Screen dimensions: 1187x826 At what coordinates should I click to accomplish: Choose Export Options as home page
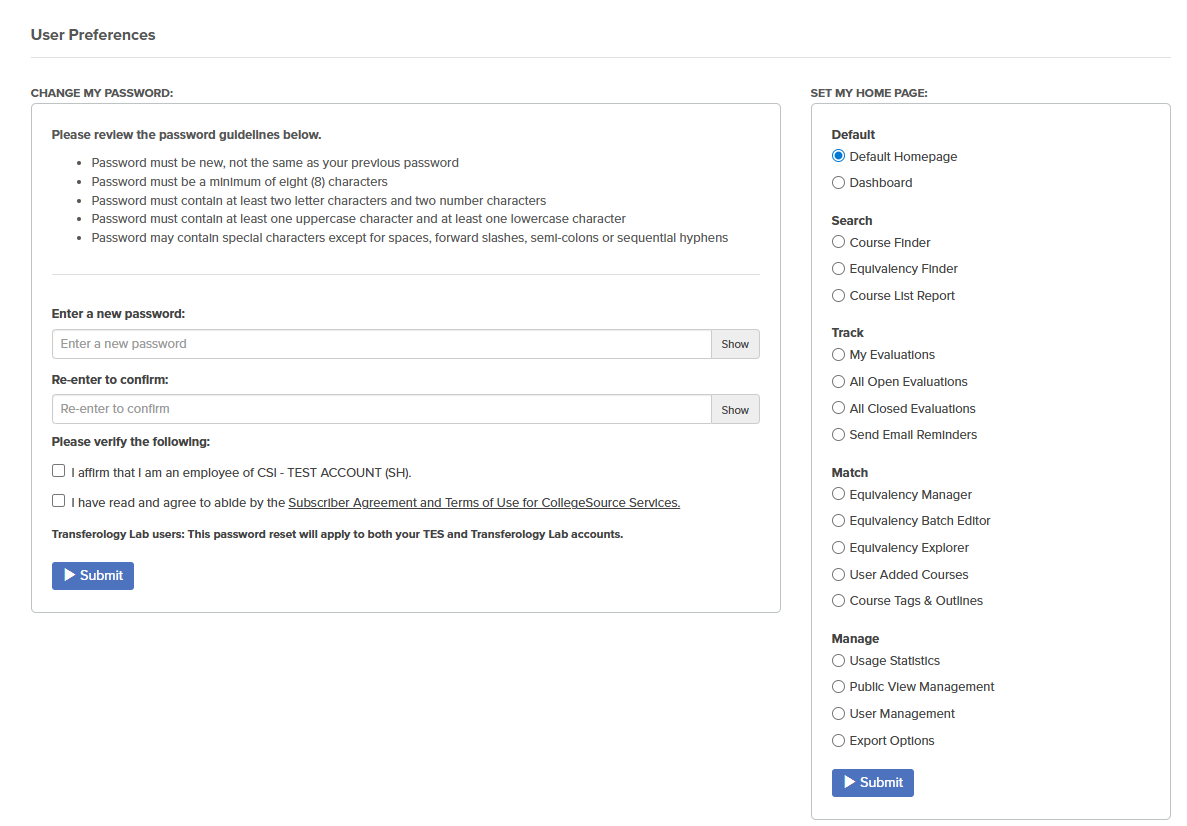[x=838, y=740]
